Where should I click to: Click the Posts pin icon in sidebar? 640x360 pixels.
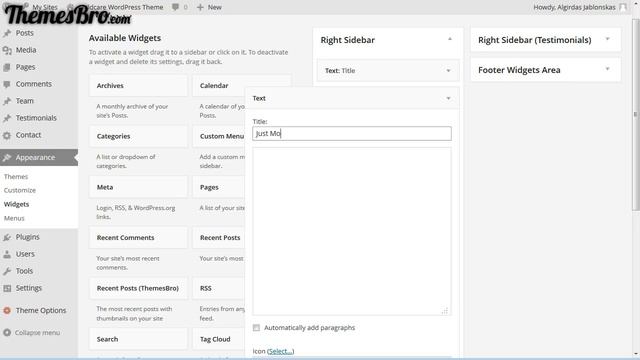tap(7, 33)
